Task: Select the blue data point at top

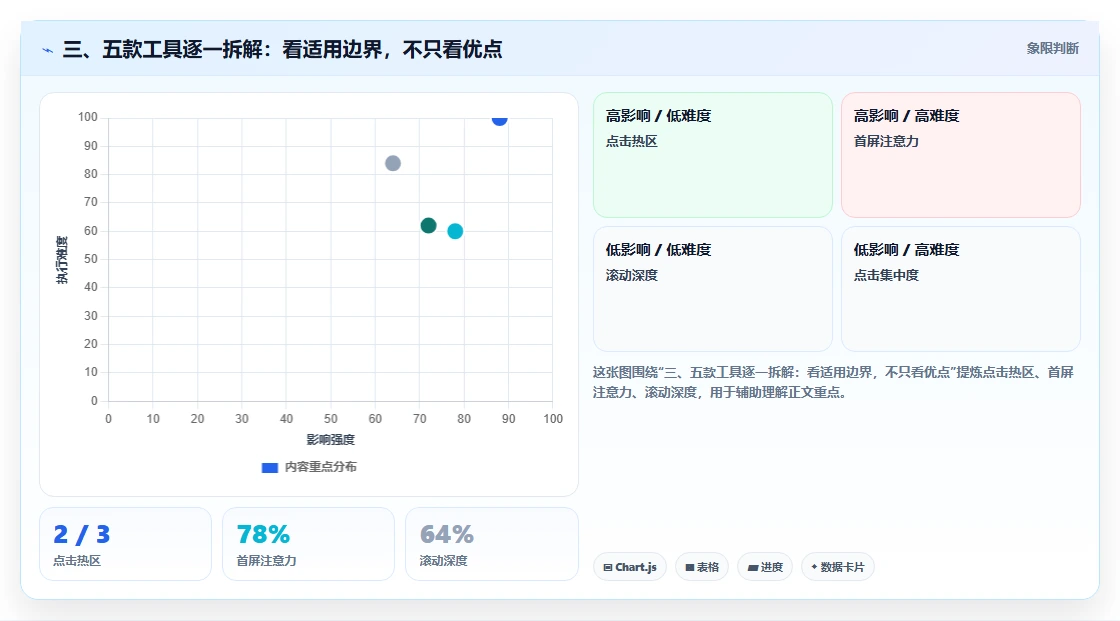Action: (x=499, y=119)
